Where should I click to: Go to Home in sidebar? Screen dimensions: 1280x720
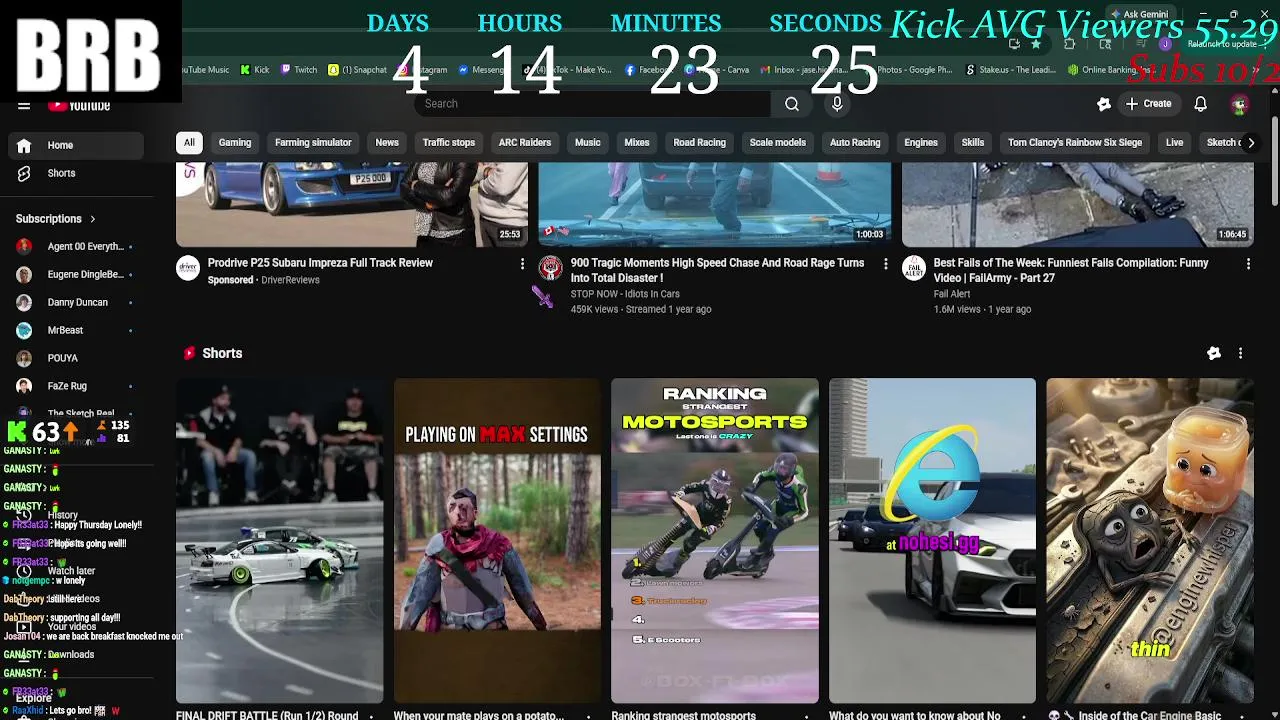(x=76, y=145)
